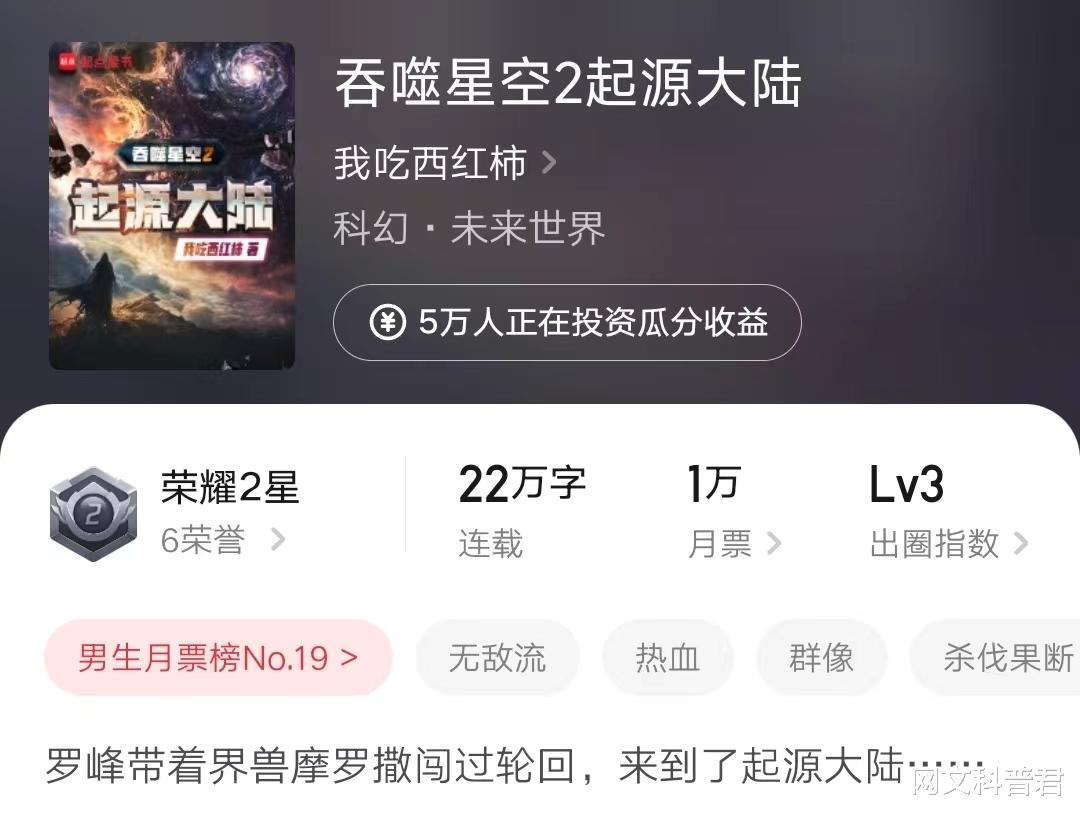
Task: Expand 月票 details chevron
Action: 773,543
